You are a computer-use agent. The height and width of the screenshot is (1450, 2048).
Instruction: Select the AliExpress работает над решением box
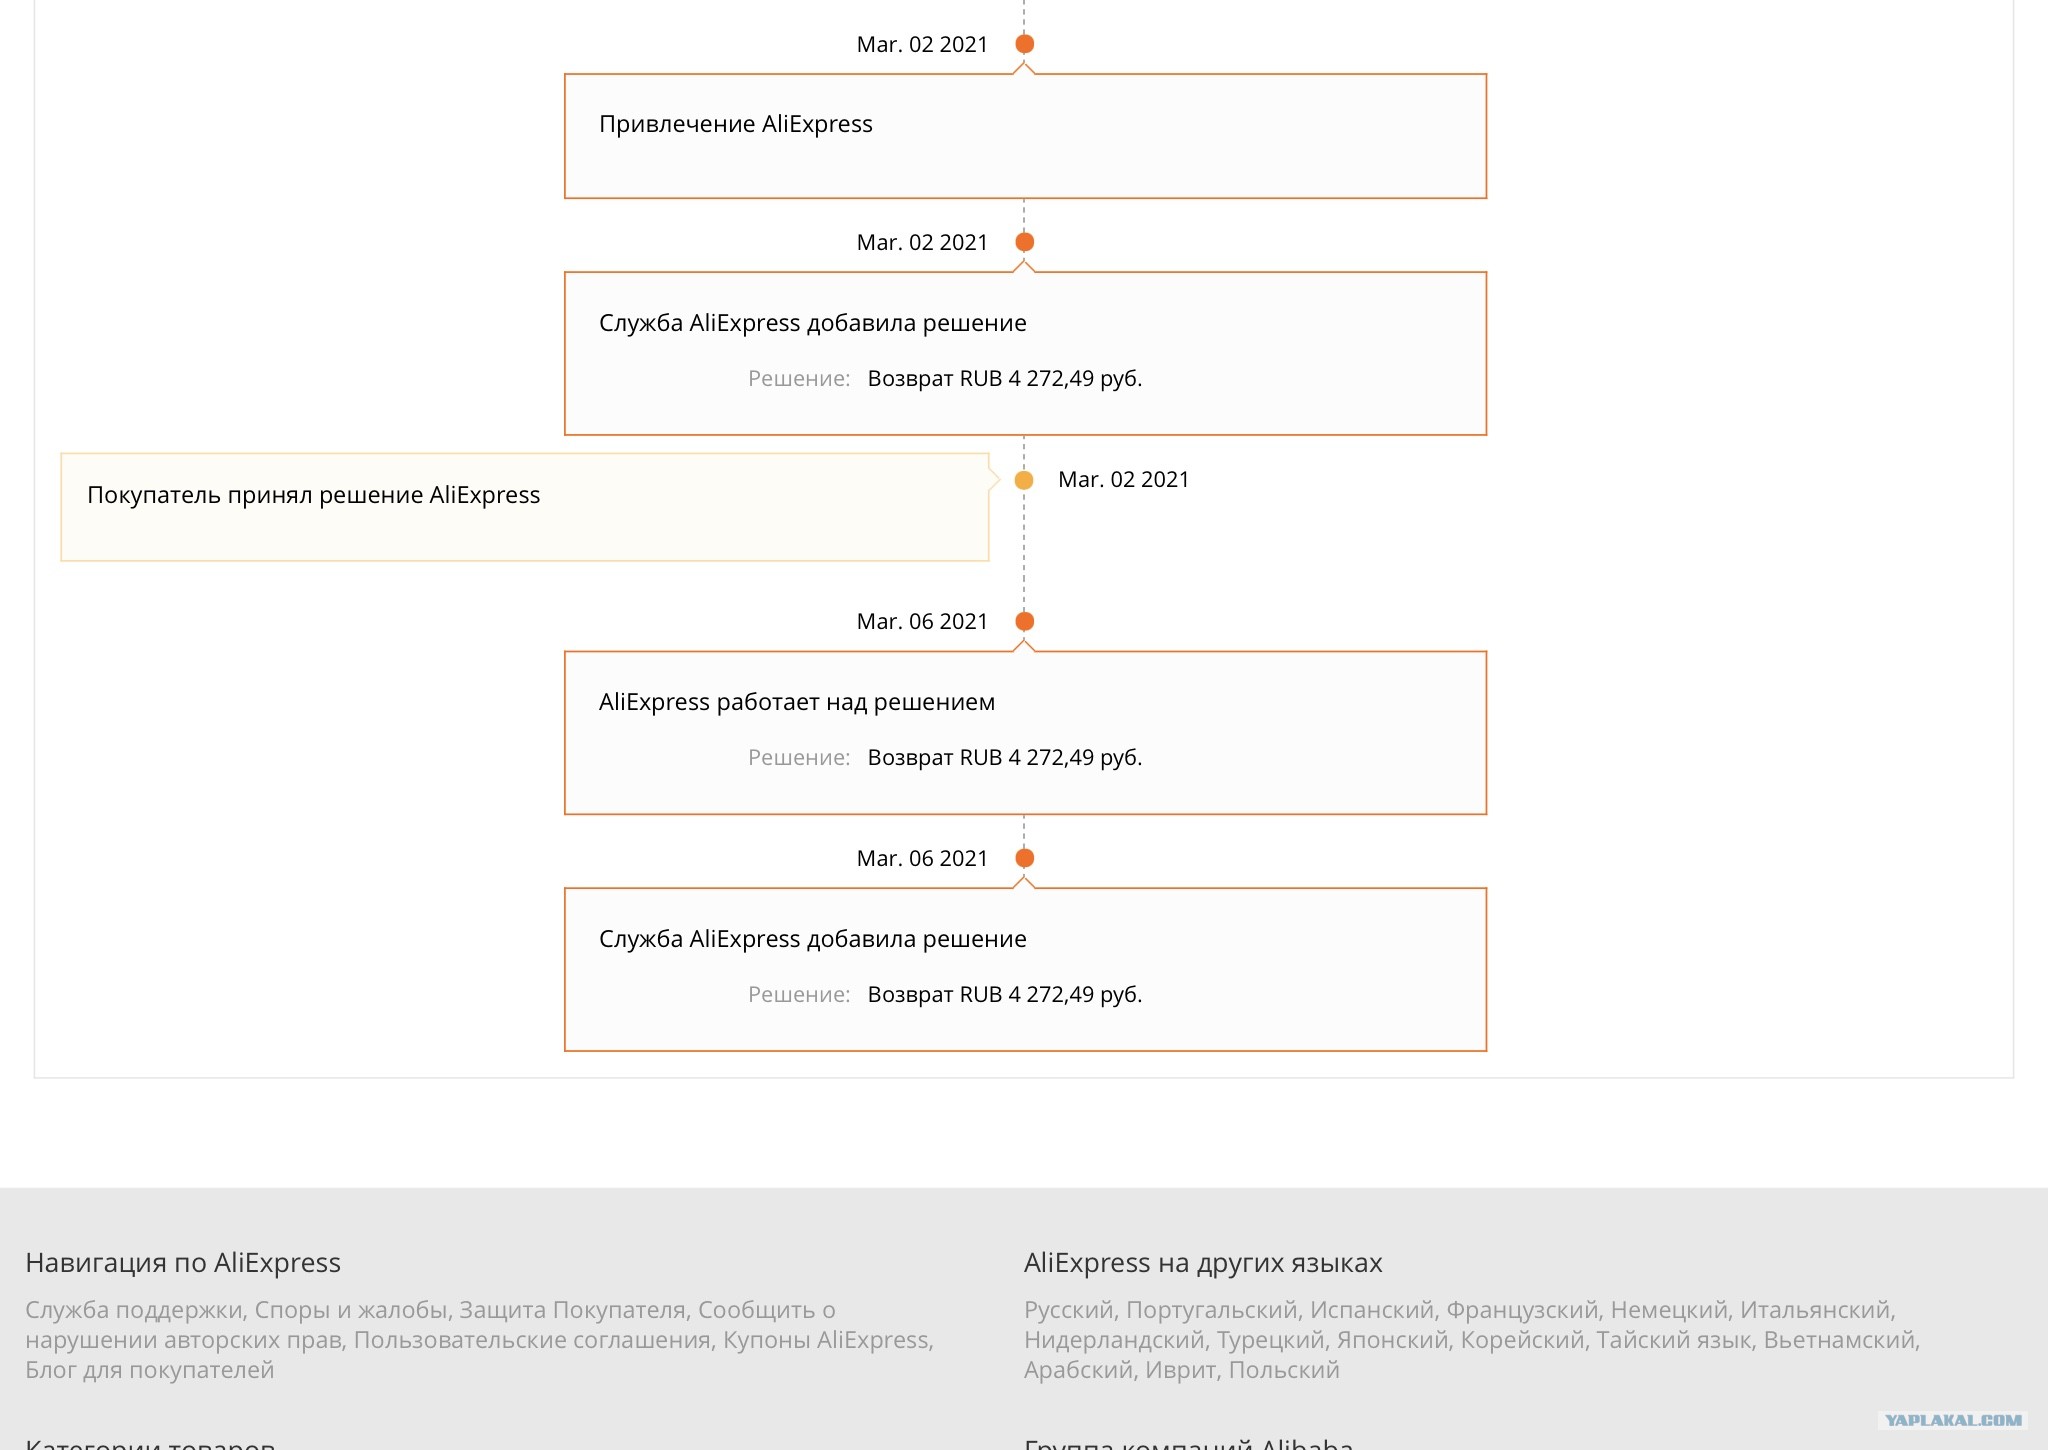(1025, 733)
